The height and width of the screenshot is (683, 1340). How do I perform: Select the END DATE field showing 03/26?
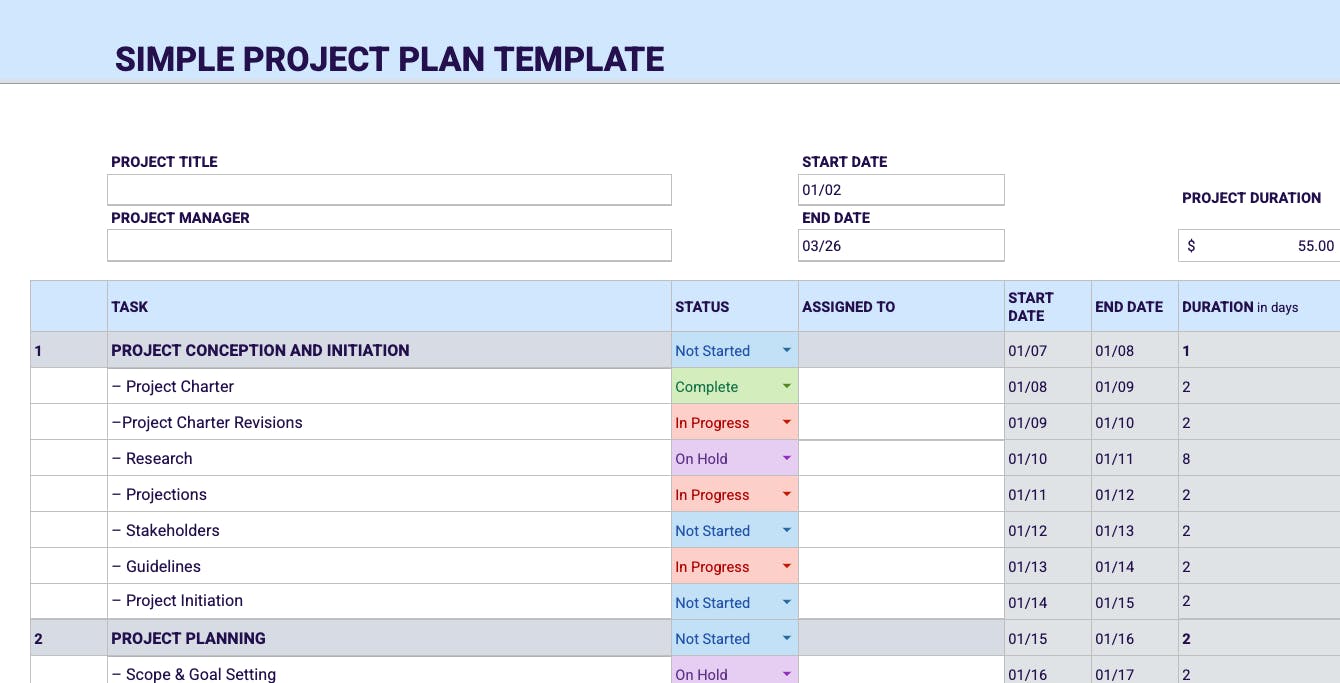point(900,245)
